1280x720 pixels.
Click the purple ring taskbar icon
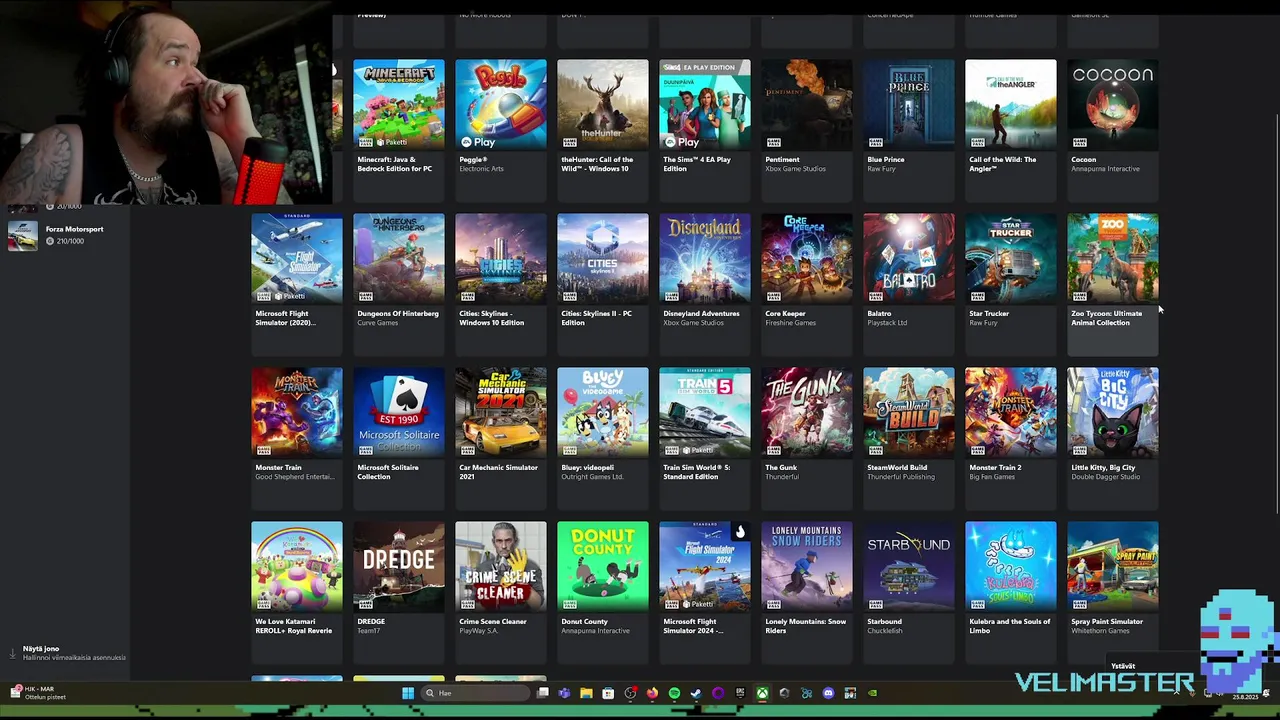click(718, 693)
